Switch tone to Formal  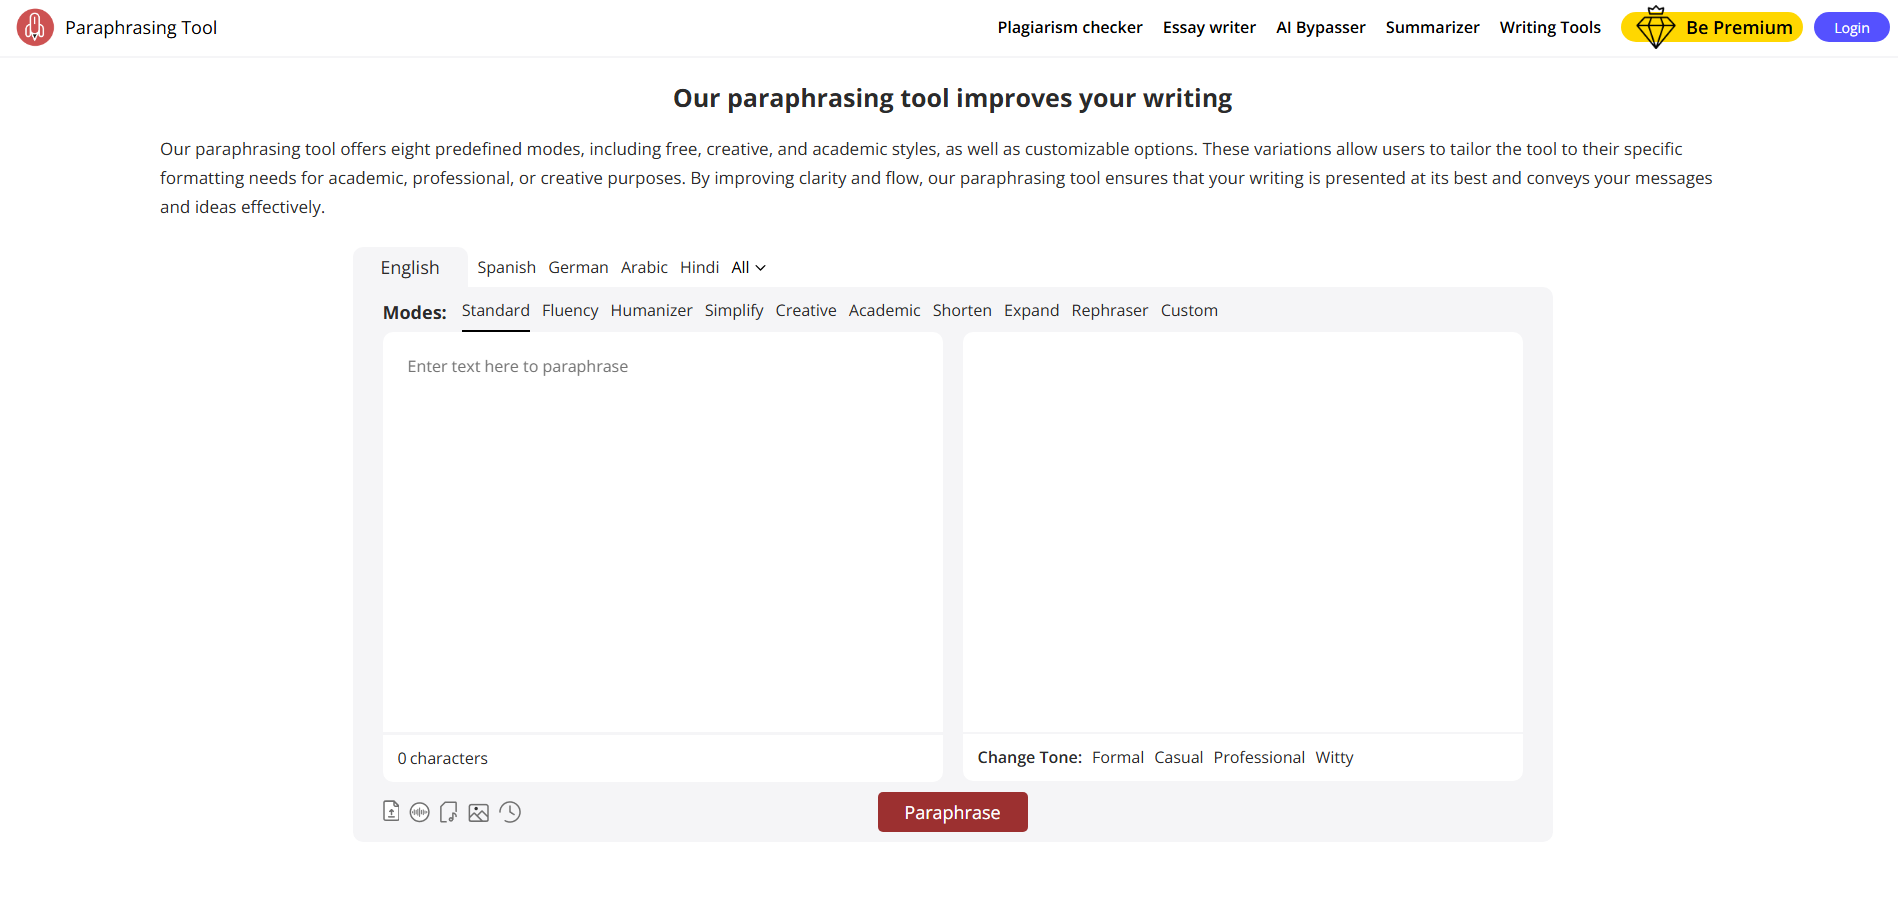(x=1117, y=757)
